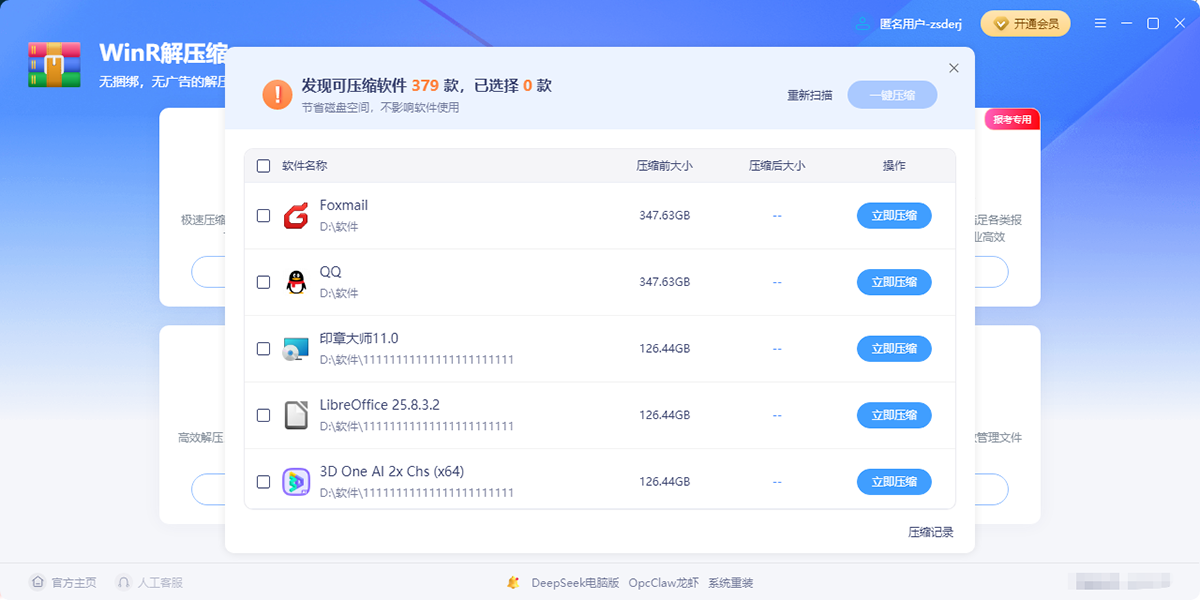Click the 压缩前大小 column header
This screenshot has height=600, width=1200.
[x=664, y=166]
